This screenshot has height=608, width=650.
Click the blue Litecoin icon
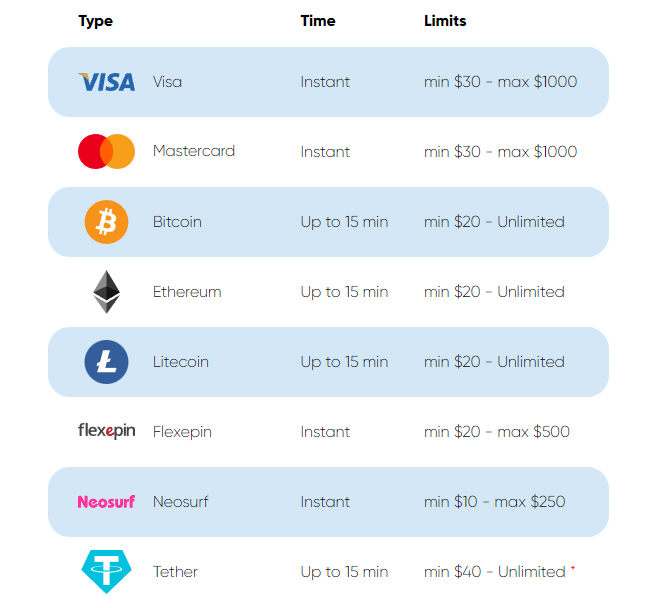(x=107, y=362)
